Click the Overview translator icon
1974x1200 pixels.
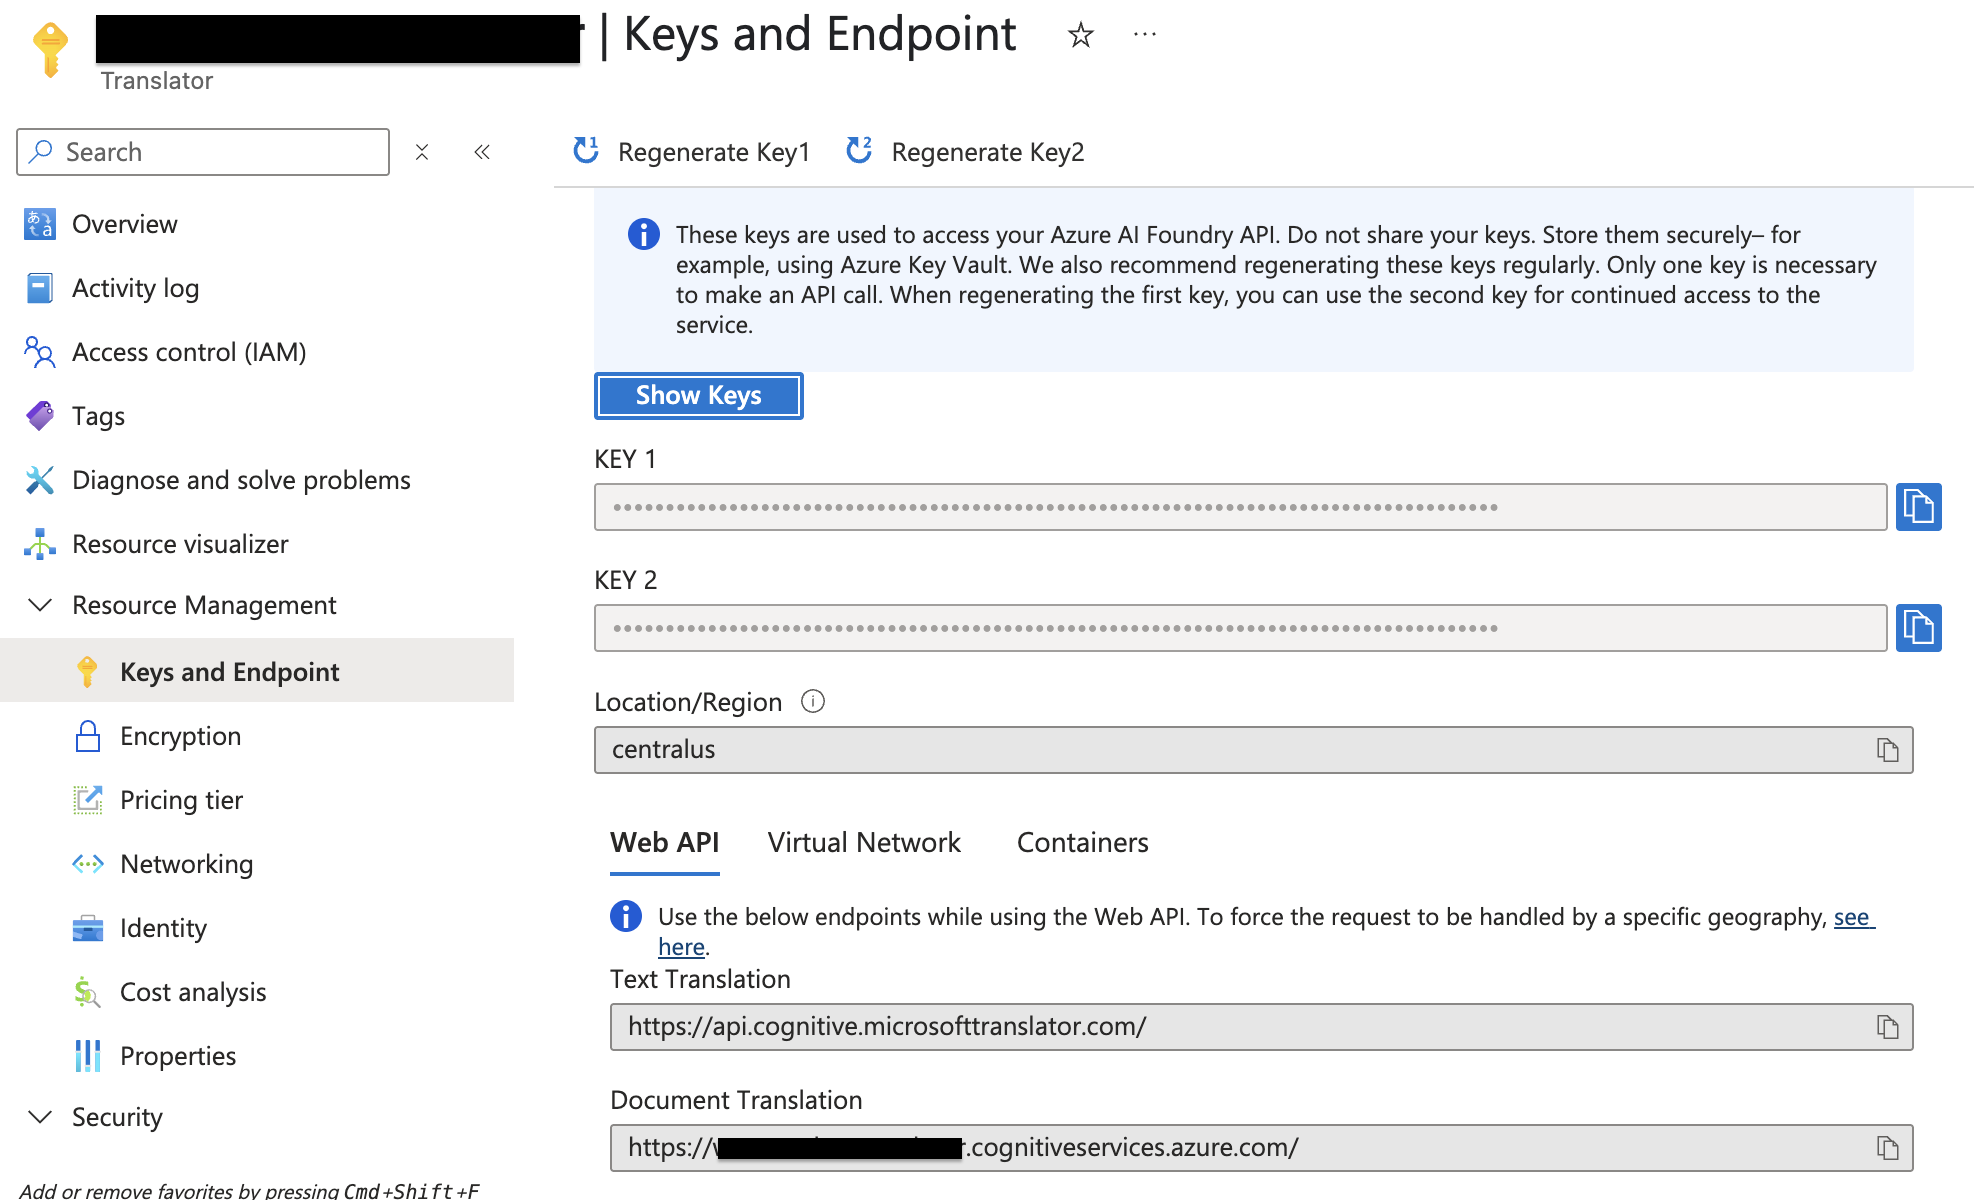click(40, 224)
